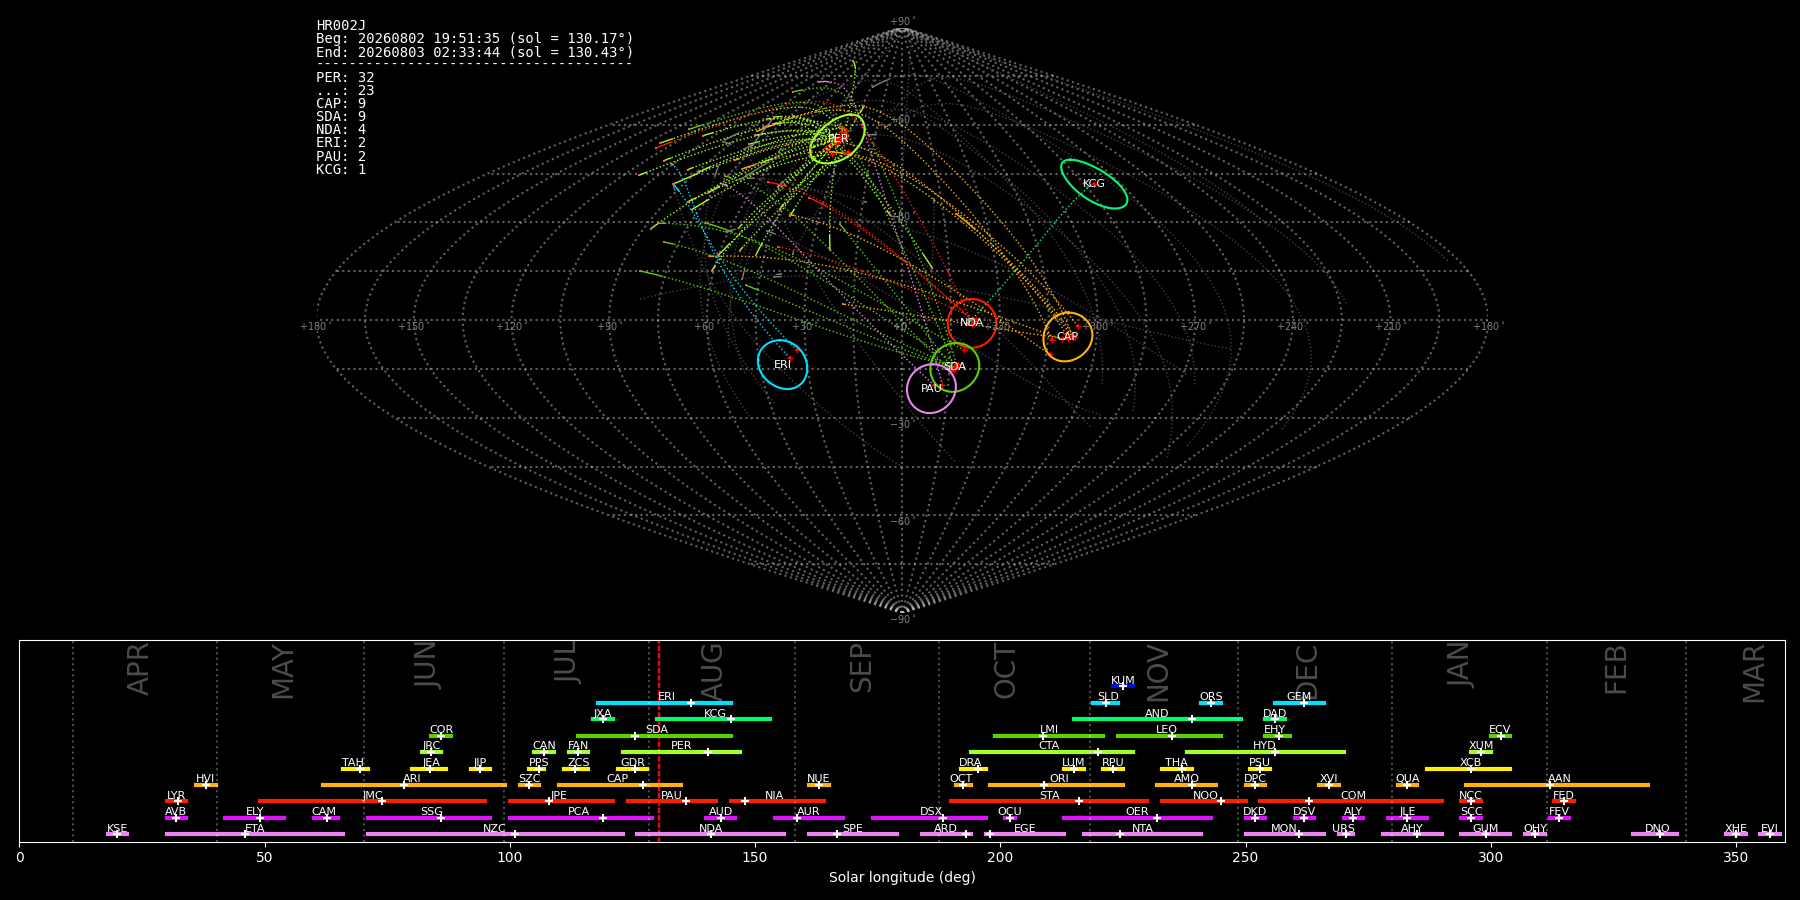Select the CAP orange radiant circle
Screen dimensions: 1800x900
coord(1068,337)
